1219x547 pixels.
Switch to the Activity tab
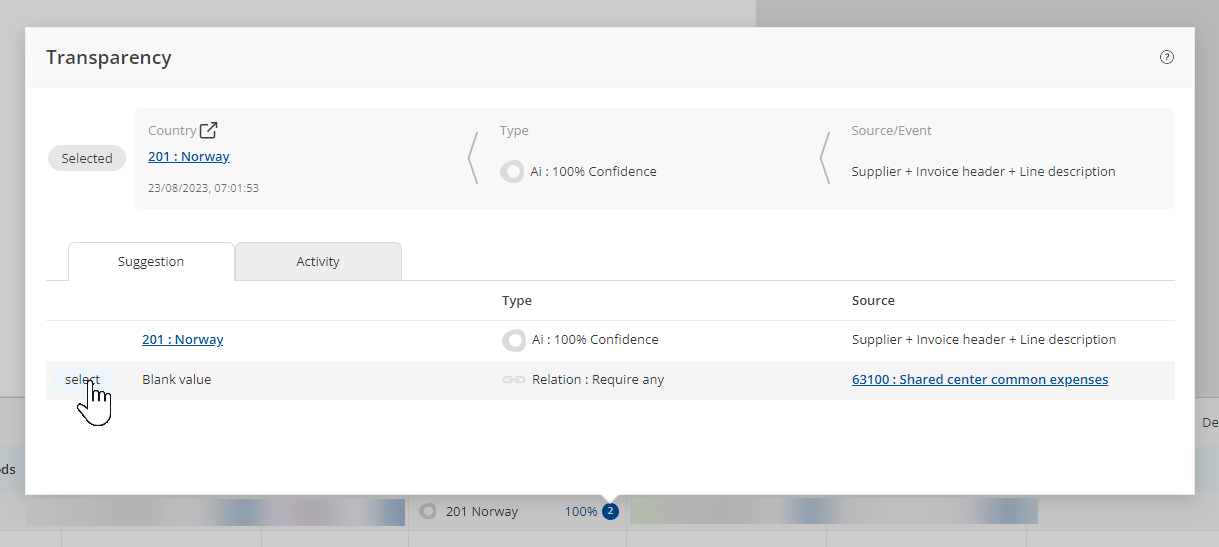tap(318, 262)
